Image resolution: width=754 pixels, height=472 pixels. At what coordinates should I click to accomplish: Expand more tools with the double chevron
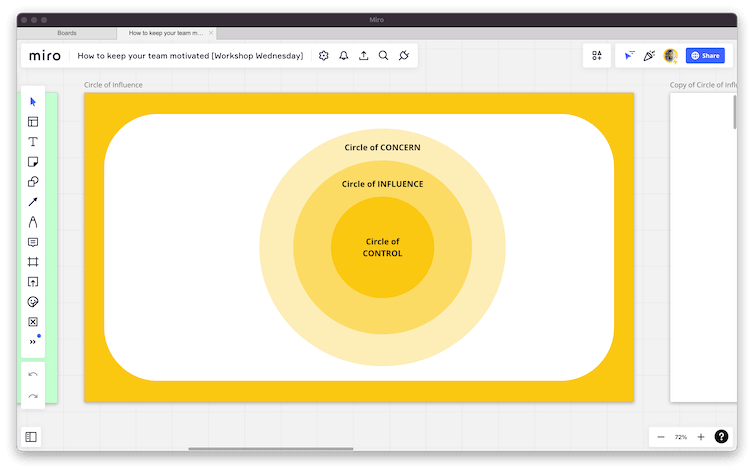point(33,342)
